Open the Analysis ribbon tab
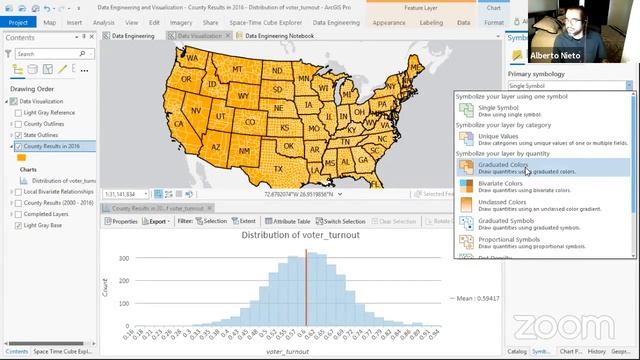 104,22
